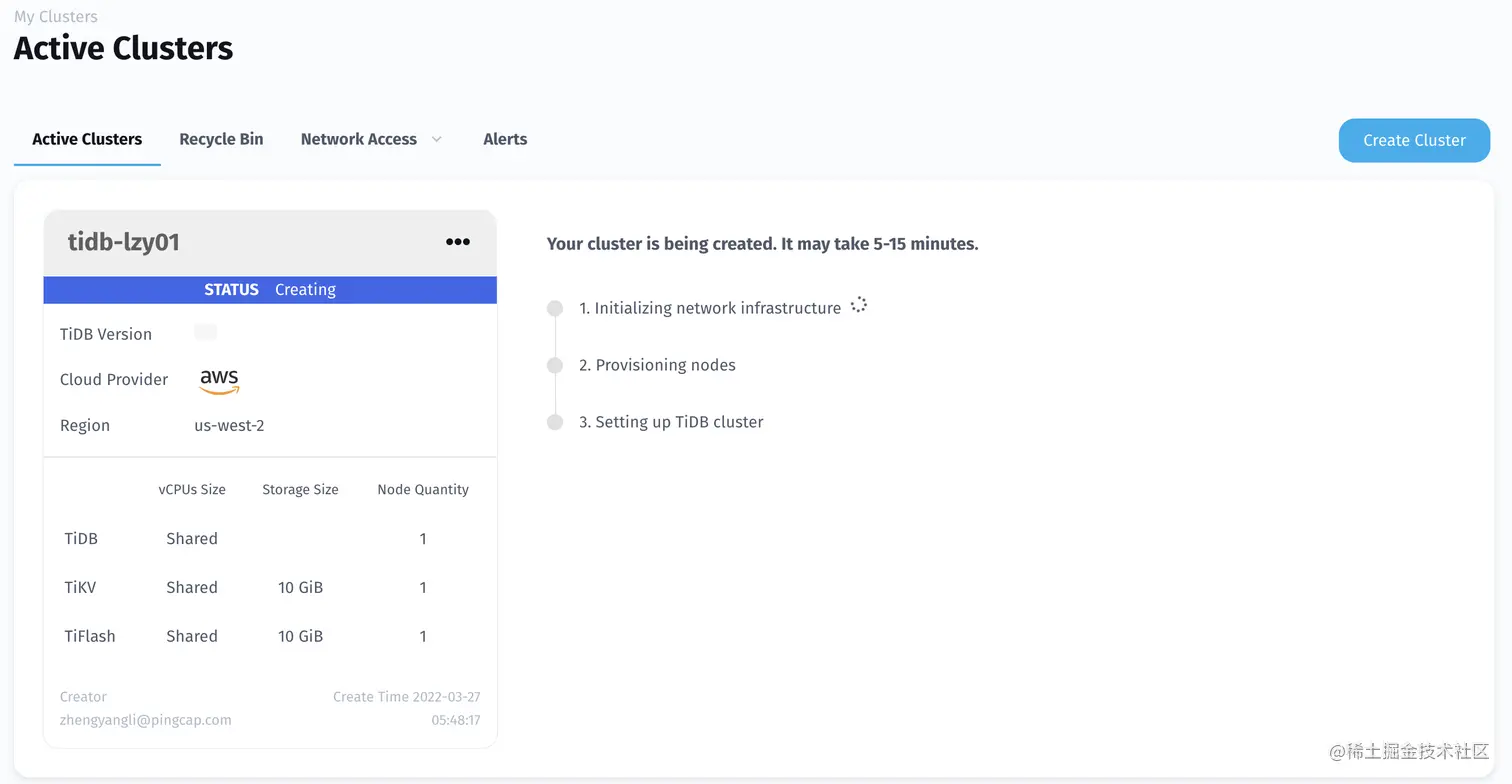The width and height of the screenshot is (1512, 784).
Task: Click the My Clusters breadcrumb
Action: coord(56,17)
